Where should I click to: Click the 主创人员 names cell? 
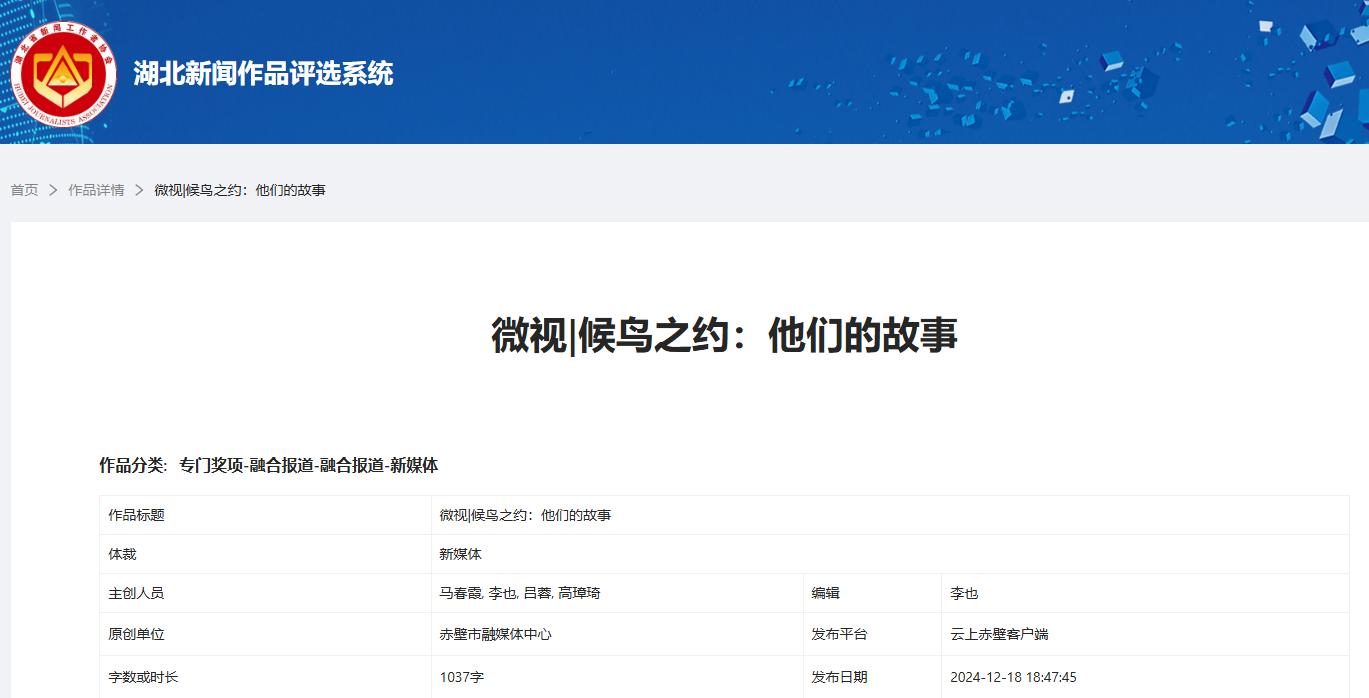tap(520, 593)
